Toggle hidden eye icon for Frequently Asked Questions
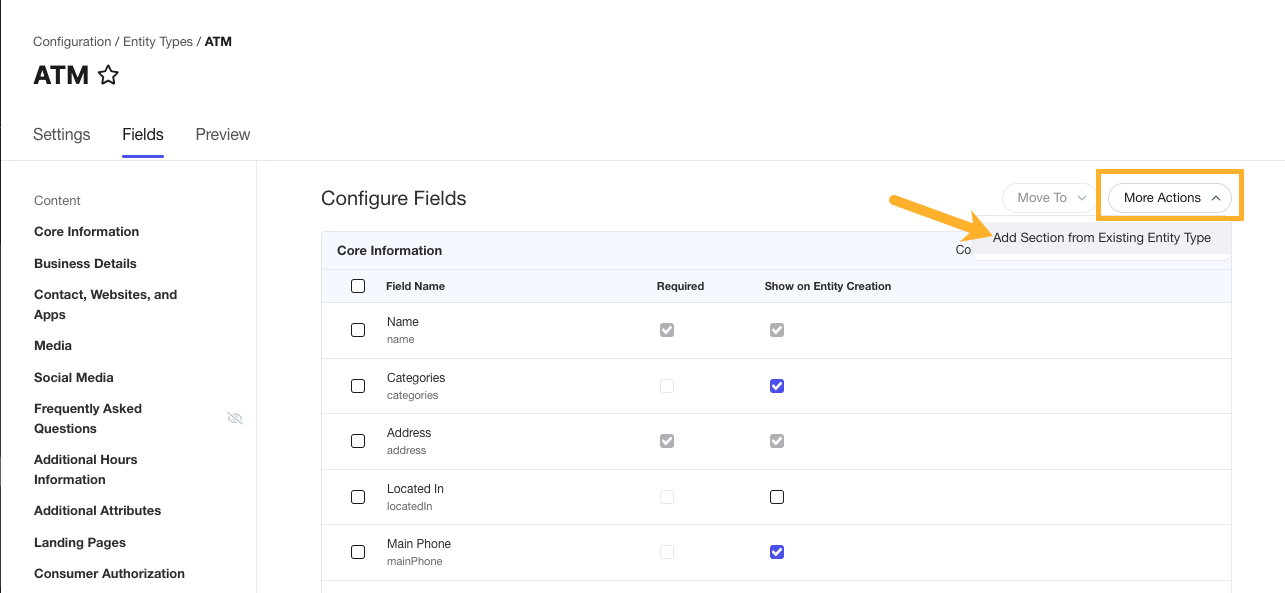The image size is (1285, 593). pyautogui.click(x=235, y=418)
